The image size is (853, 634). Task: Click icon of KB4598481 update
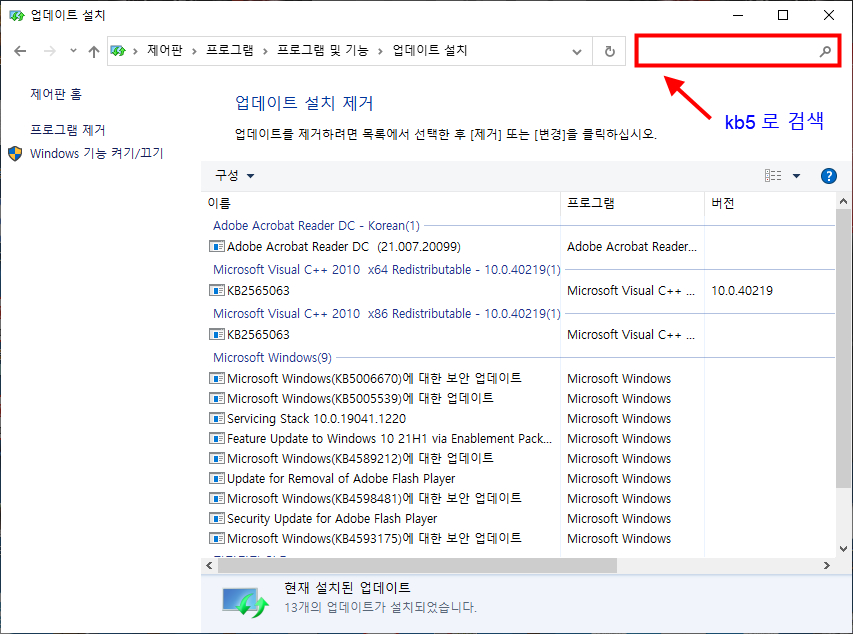coord(217,498)
